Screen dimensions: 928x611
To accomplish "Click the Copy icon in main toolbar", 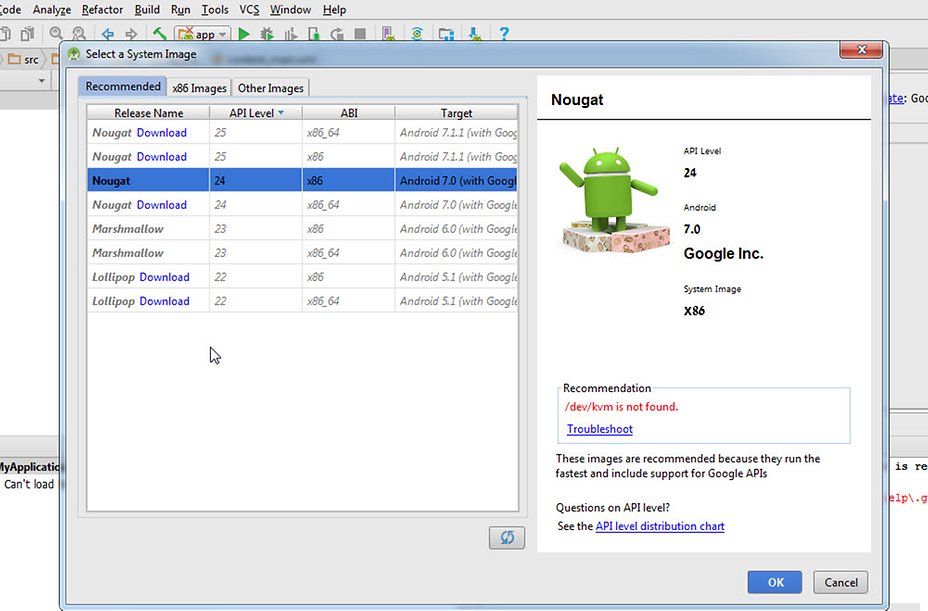I will pos(5,34).
